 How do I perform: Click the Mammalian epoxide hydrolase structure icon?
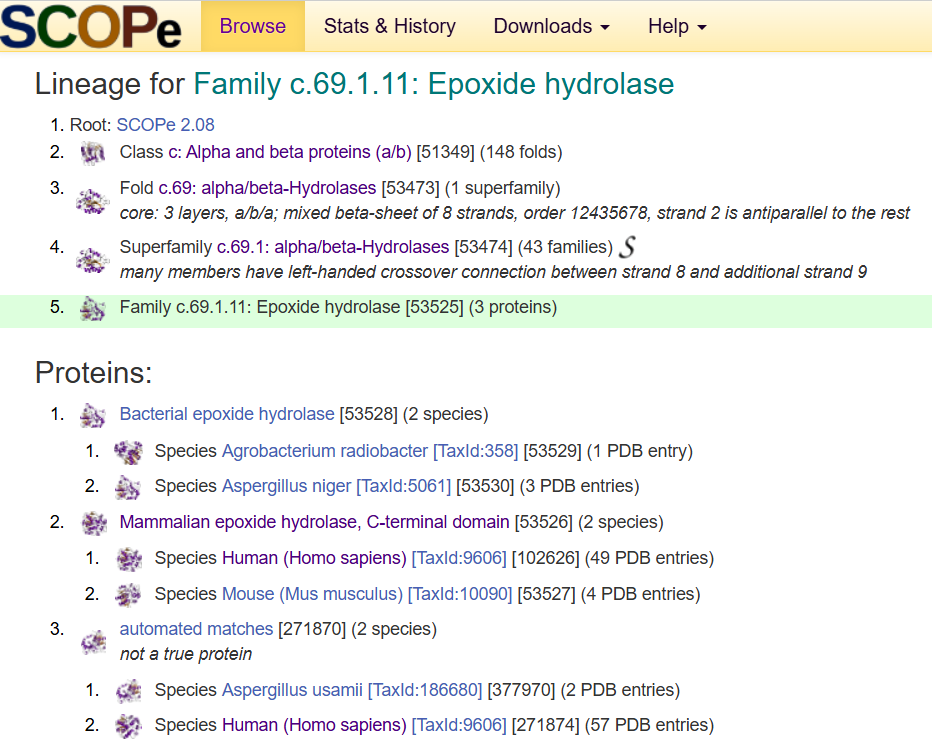click(x=93, y=523)
